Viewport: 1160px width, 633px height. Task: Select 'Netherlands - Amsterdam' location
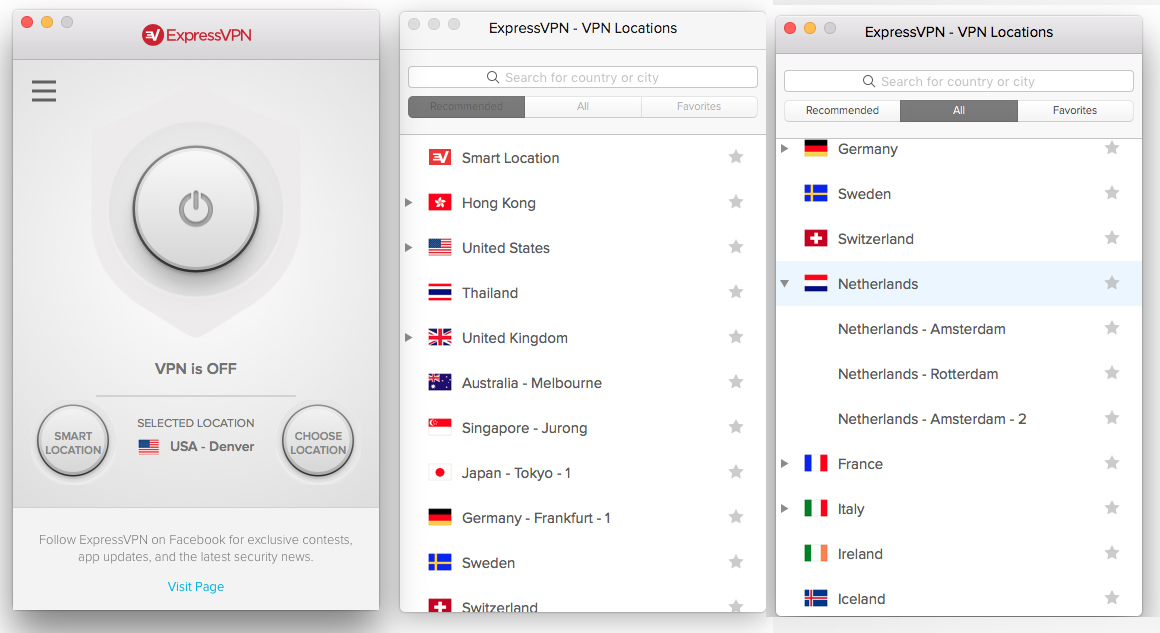click(x=921, y=329)
